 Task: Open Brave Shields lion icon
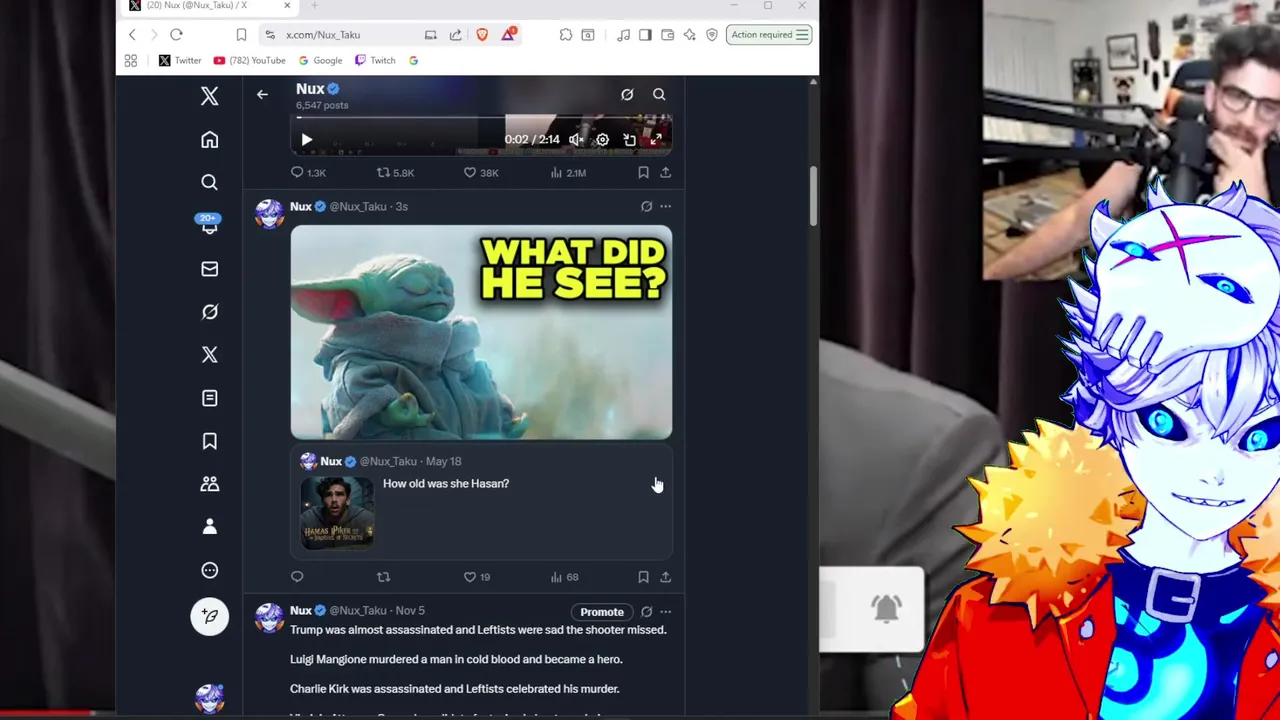click(x=482, y=35)
